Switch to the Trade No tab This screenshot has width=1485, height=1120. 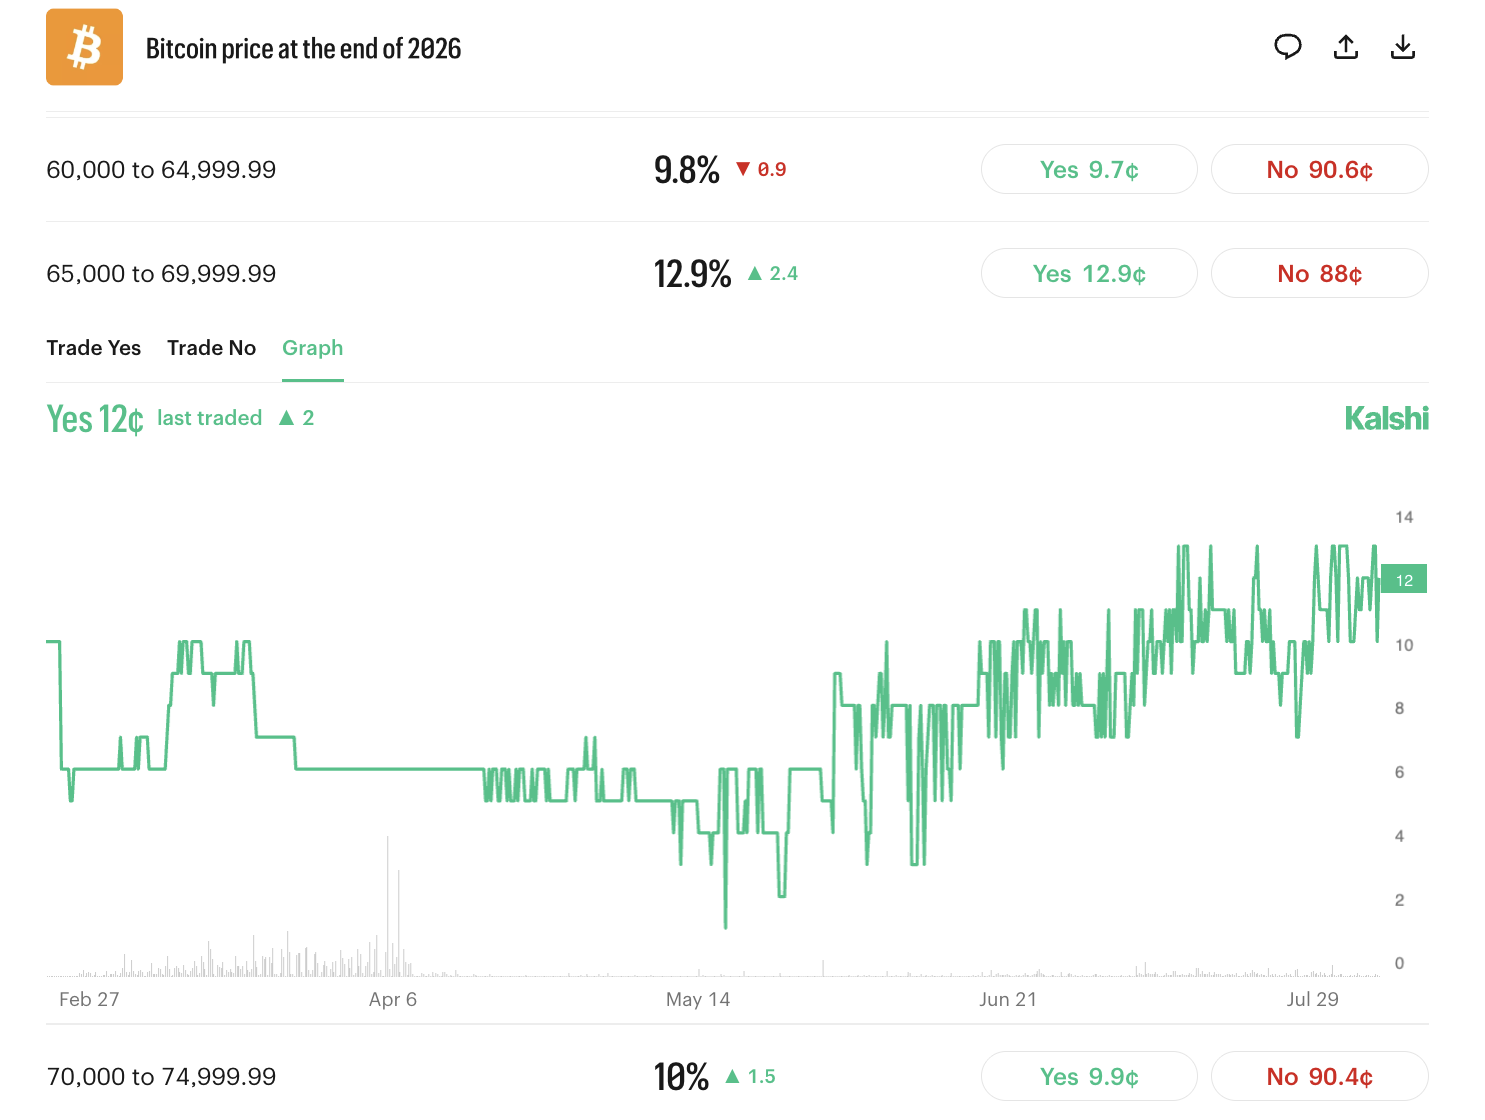pos(212,348)
